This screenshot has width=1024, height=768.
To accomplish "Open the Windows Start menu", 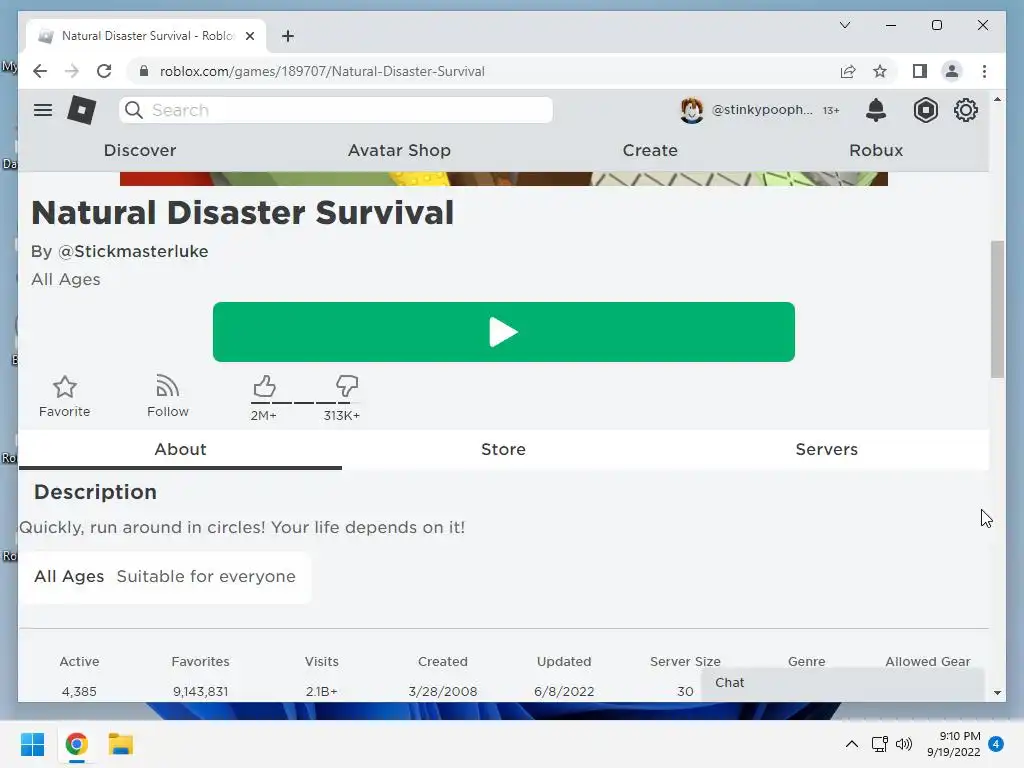I will tap(32, 744).
